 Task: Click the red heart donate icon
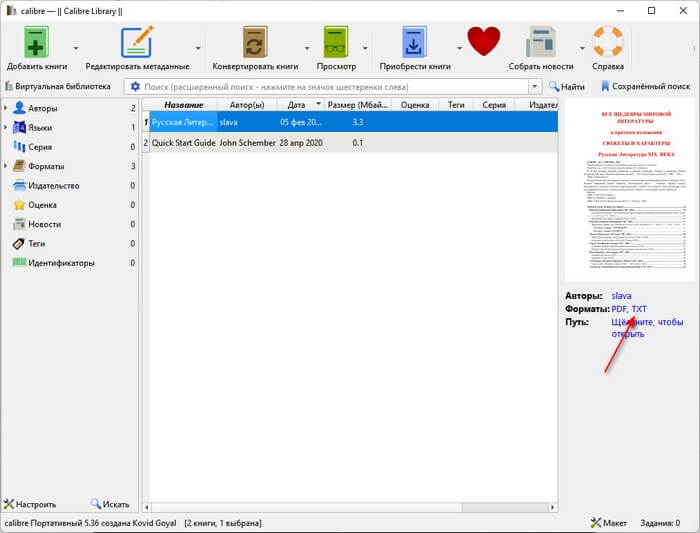(x=484, y=41)
